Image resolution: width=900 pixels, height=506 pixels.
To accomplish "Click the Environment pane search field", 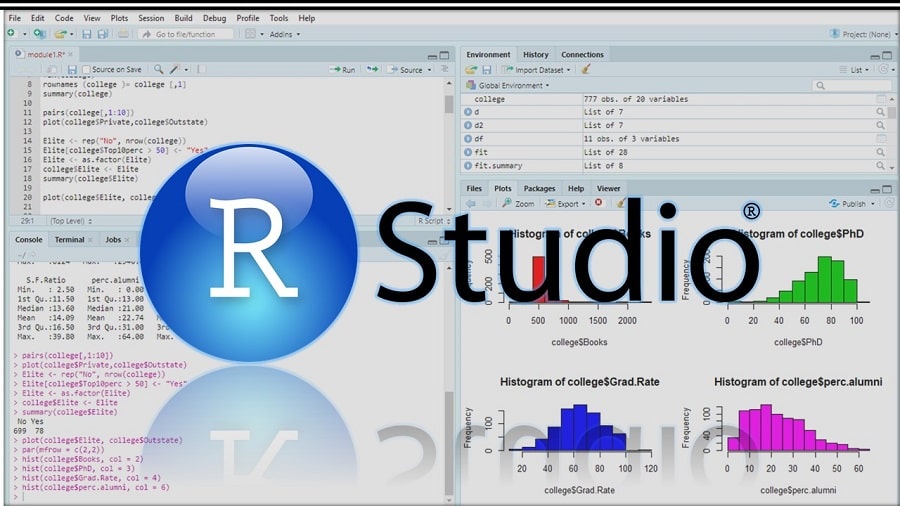I will click(x=852, y=85).
